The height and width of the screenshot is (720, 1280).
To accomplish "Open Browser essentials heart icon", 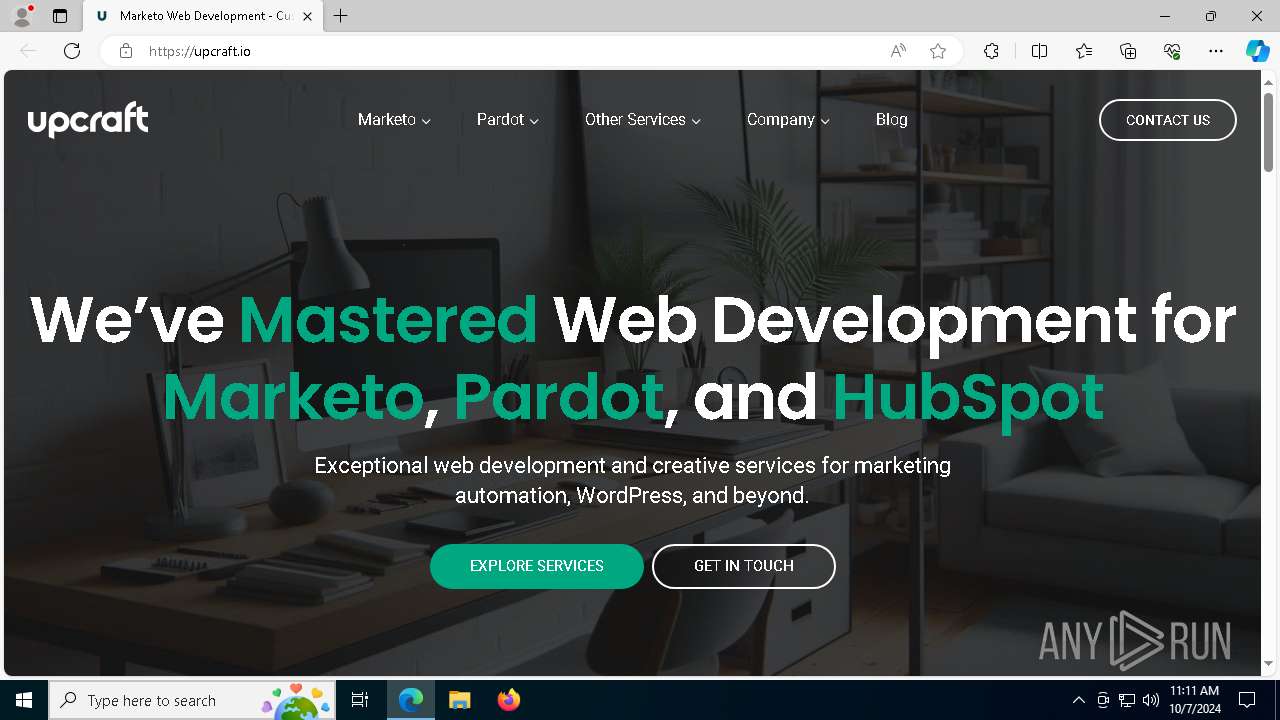I will click(x=1172, y=51).
